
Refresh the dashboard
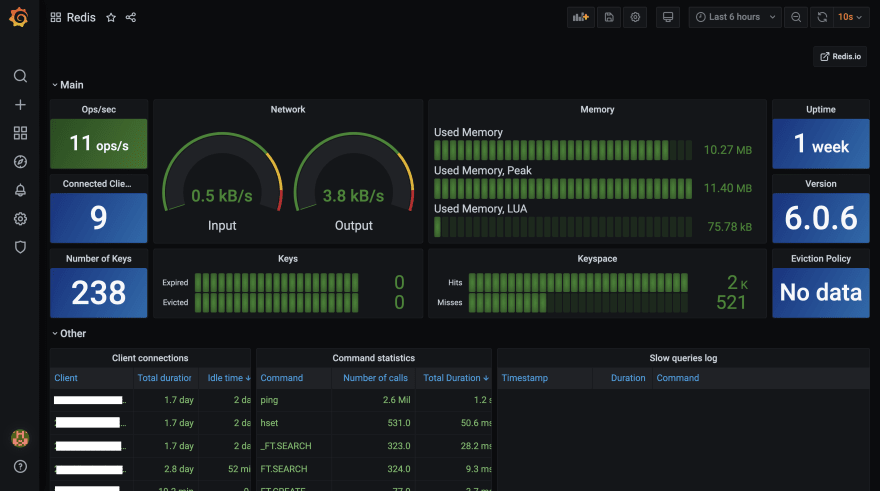pyautogui.click(x=822, y=17)
